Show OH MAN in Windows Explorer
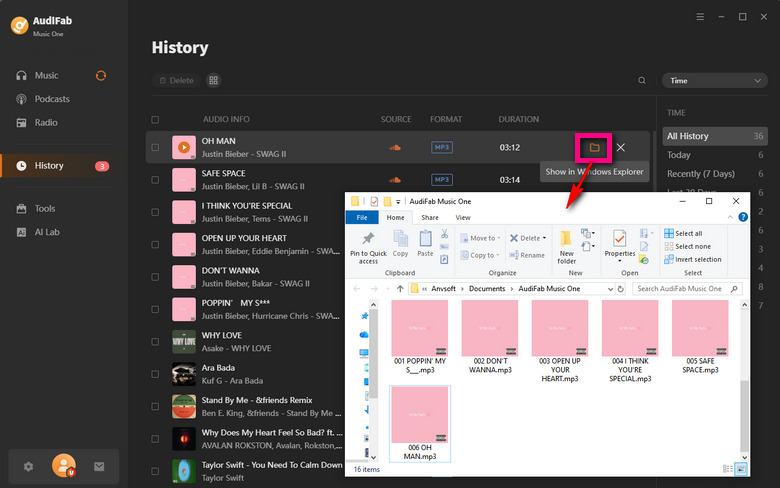This screenshot has width=780, height=488. [x=594, y=148]
